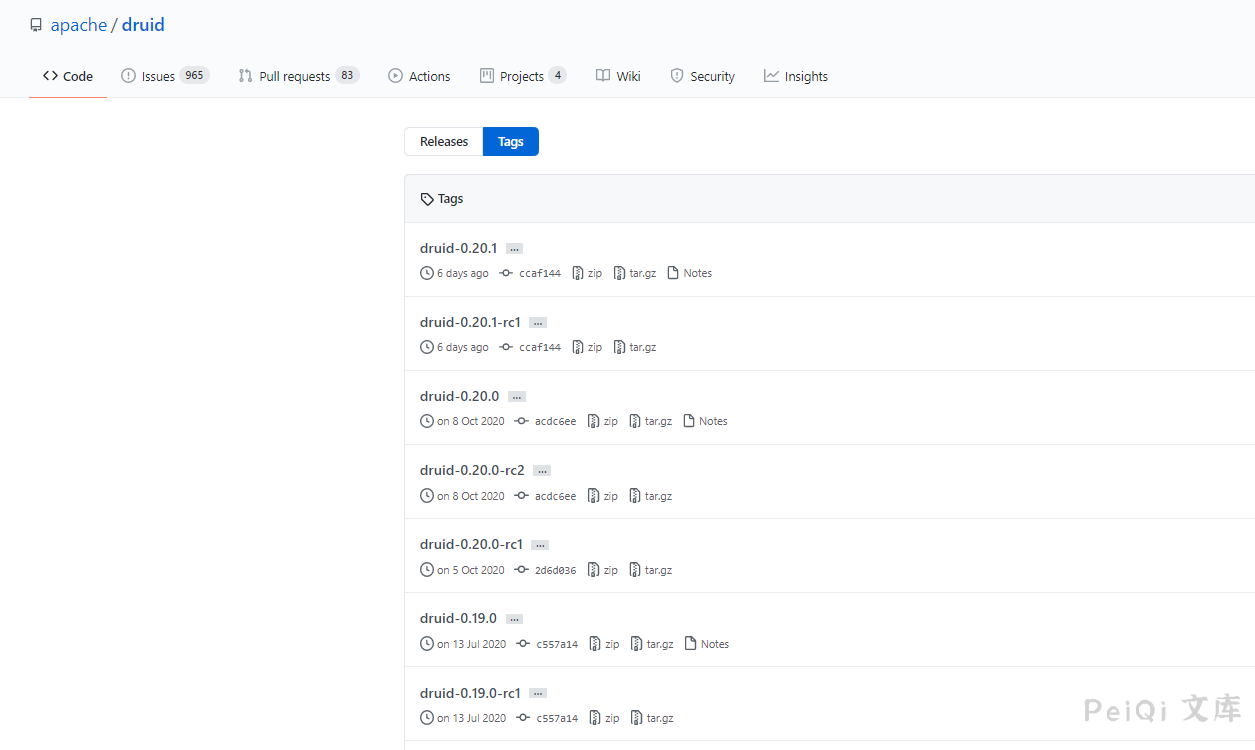Click zip file icon for druid-0.20.1

578,273
